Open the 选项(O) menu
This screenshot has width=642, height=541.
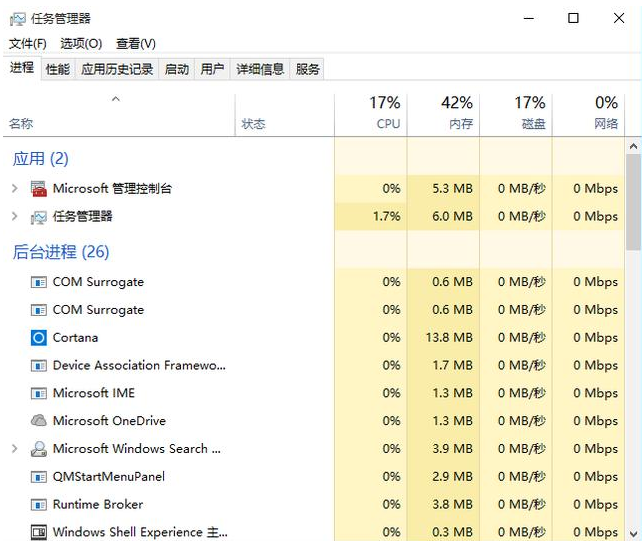pos(81,43)
